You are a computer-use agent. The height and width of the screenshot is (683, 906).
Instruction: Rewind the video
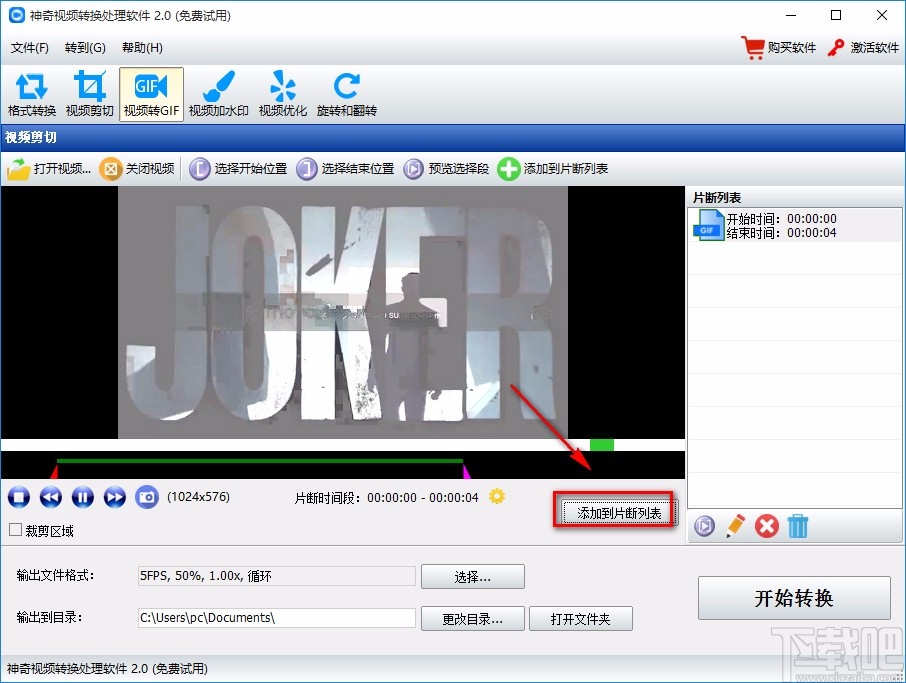pos(51,497)
